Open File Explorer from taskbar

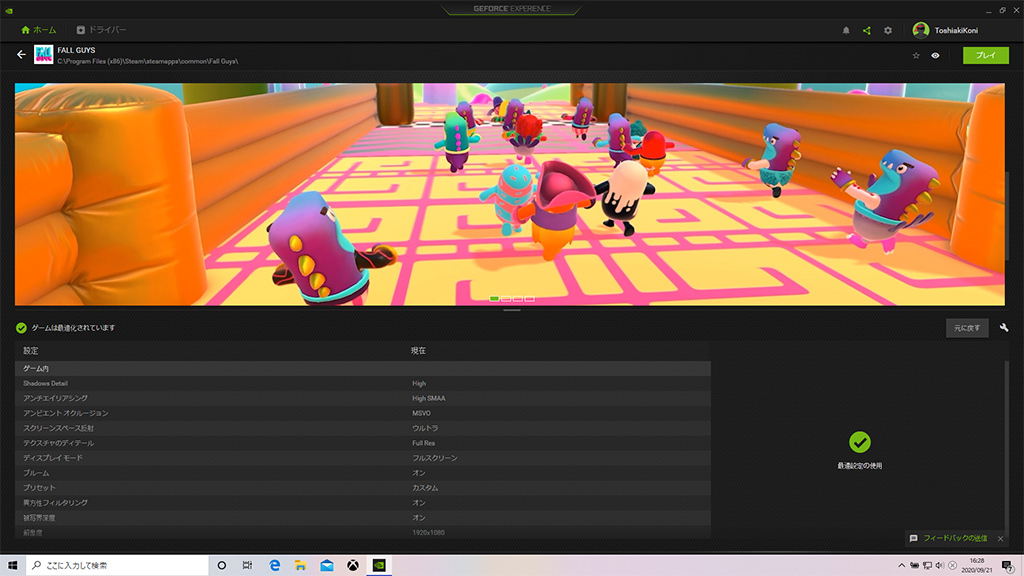pos(300,566)
